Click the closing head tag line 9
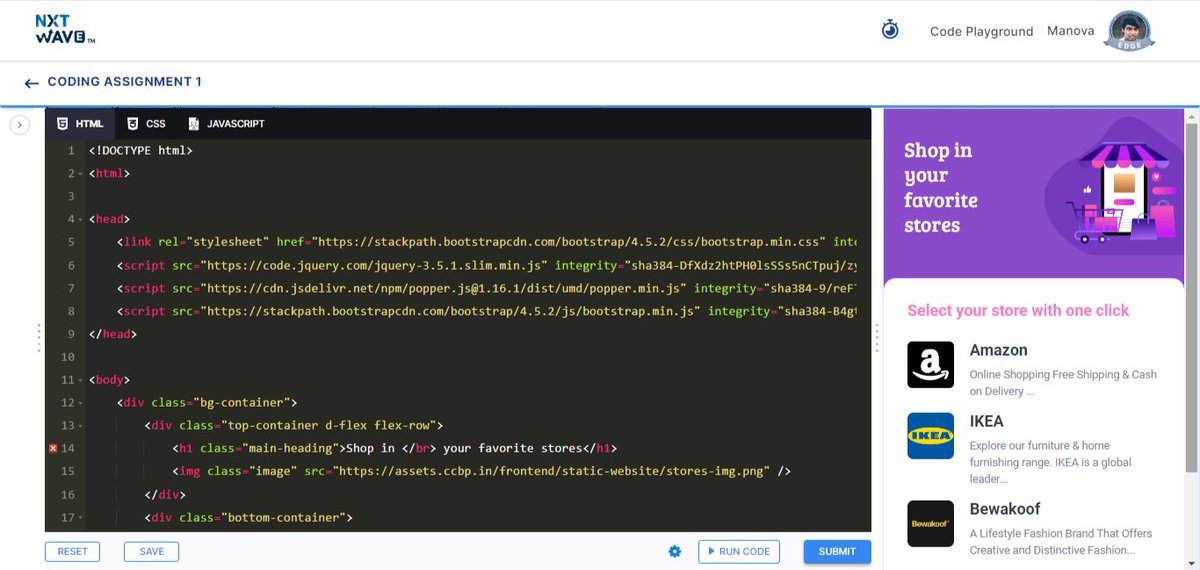Screen dimensions: 1200x570 (112, 334)
